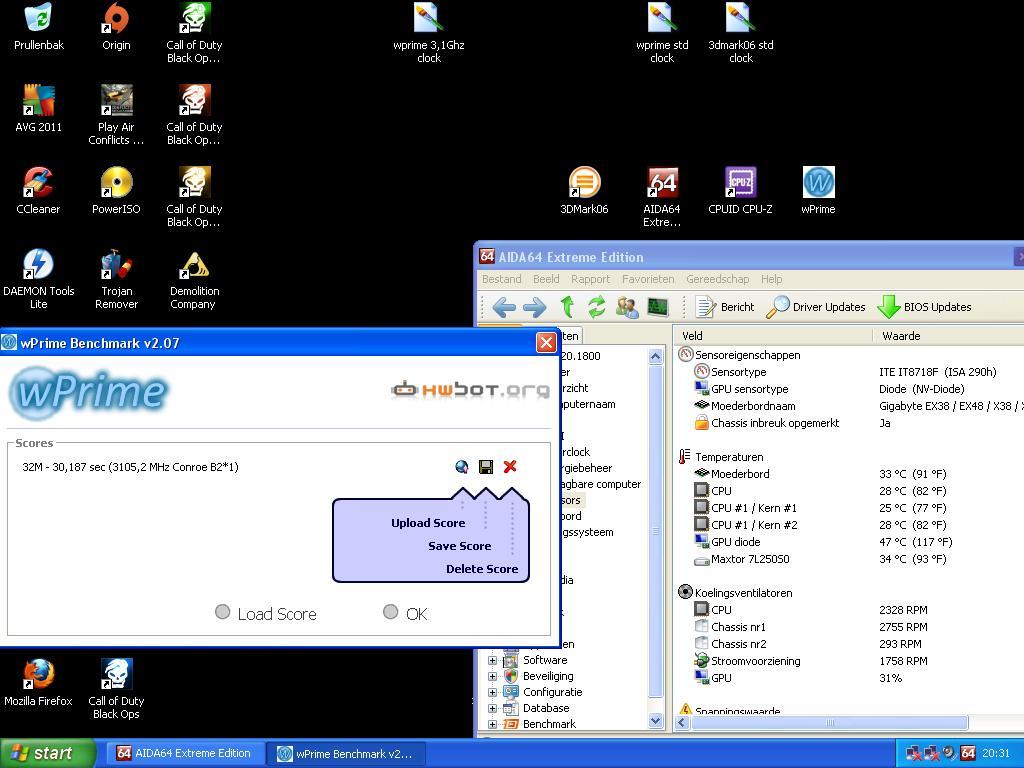This screenshot has height=768, width=1024.
Task: Click Waarde column header
Action: [950, 336]
